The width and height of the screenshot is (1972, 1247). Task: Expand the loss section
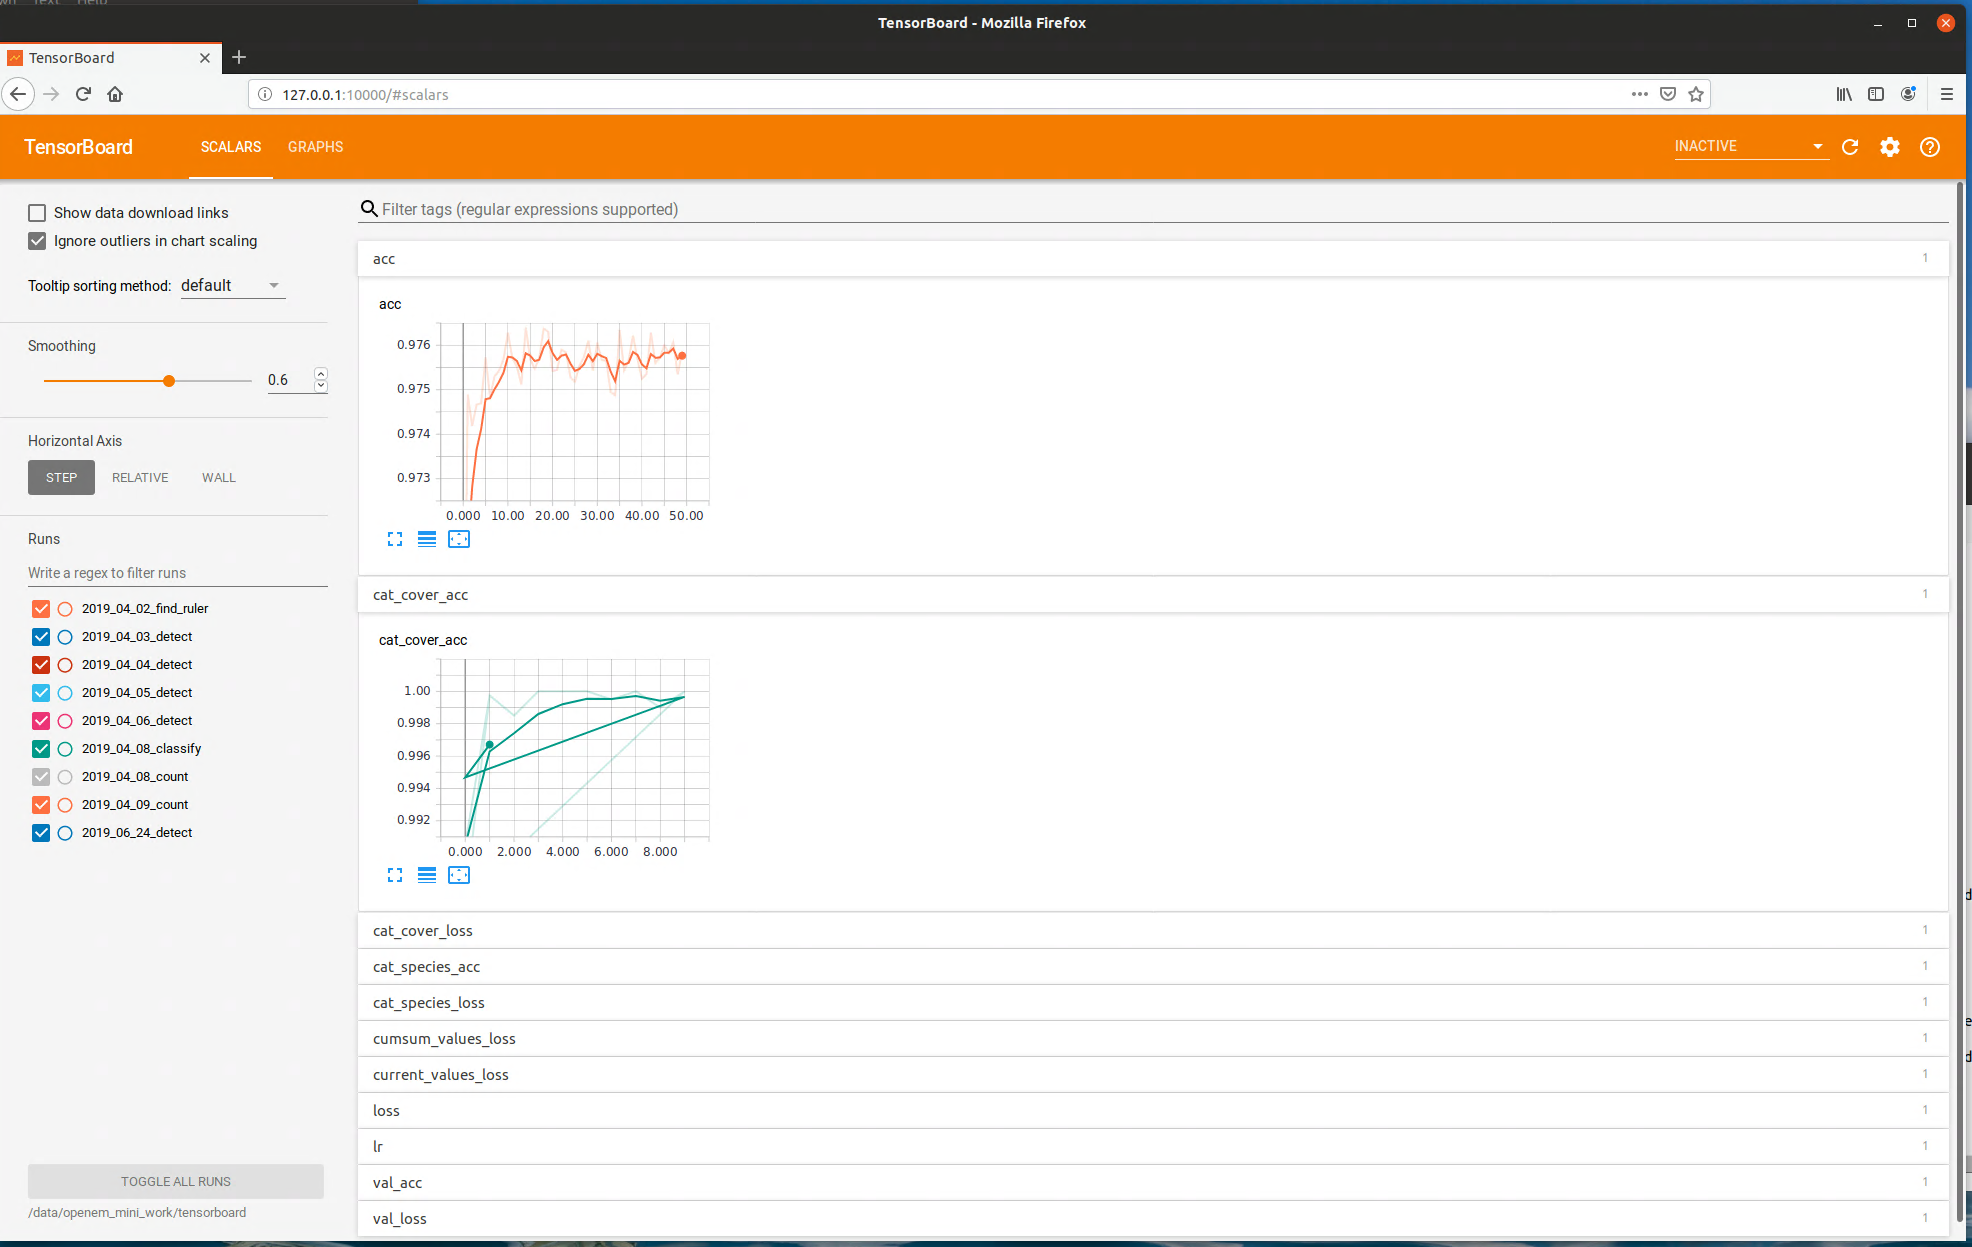(x=1153, y=1111)
